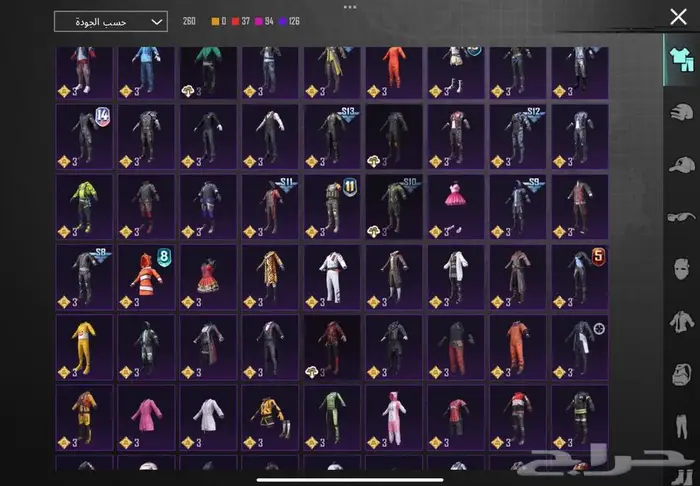Choose the orange outfit with 8 badge
This screenshot has width=700, height=486.
point(146,274)
